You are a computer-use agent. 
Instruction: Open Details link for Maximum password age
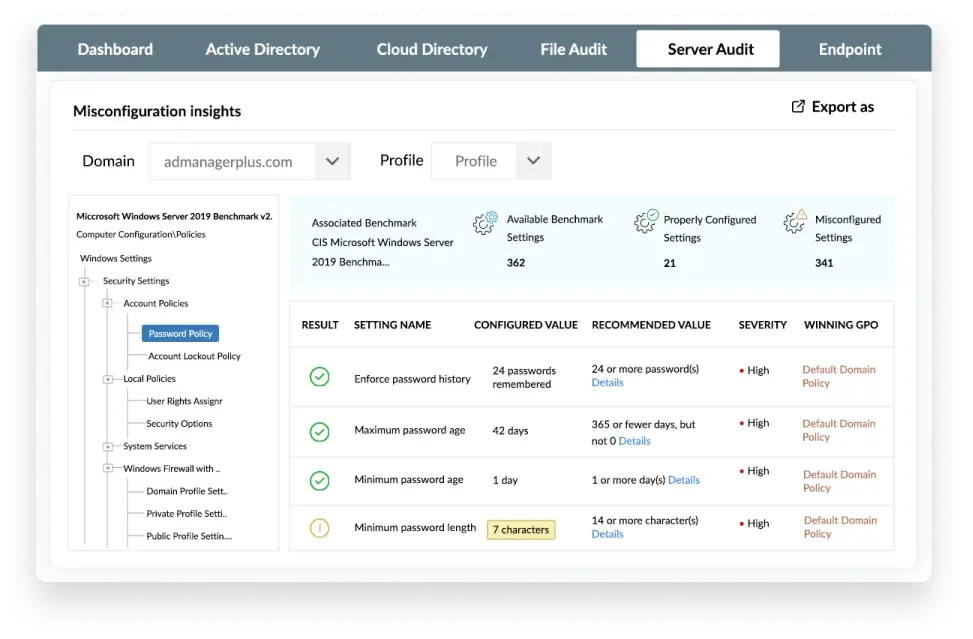pos(634,441)
